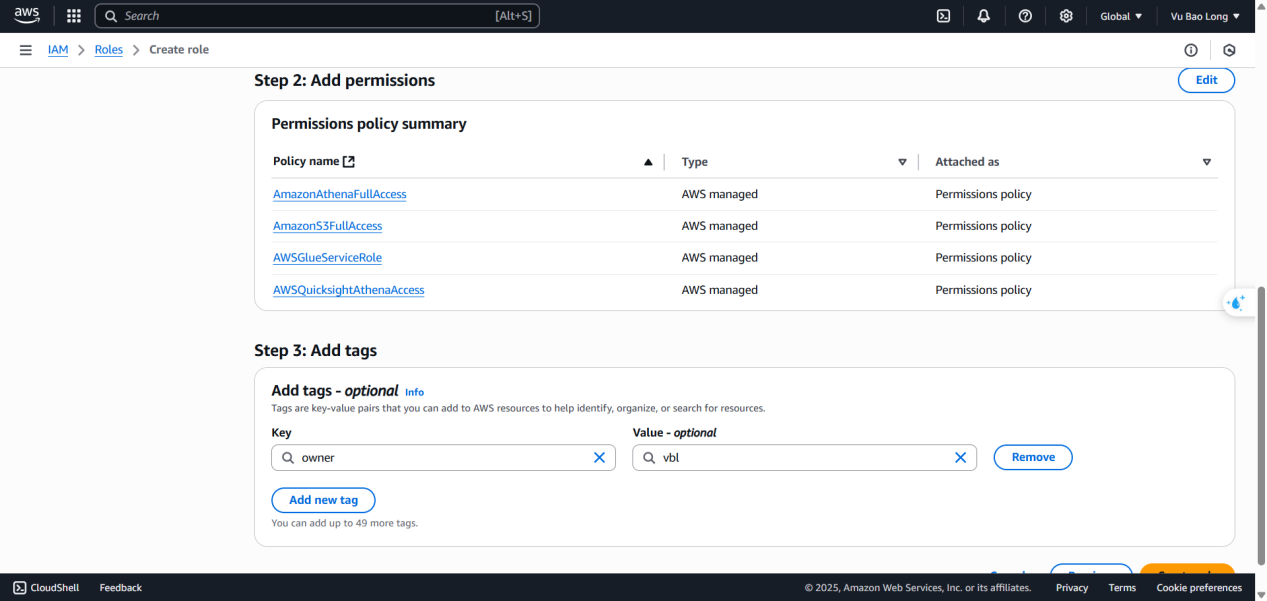Open the AmazonS3FullAccess policy

pyautogui.click(x=328, y=226)
